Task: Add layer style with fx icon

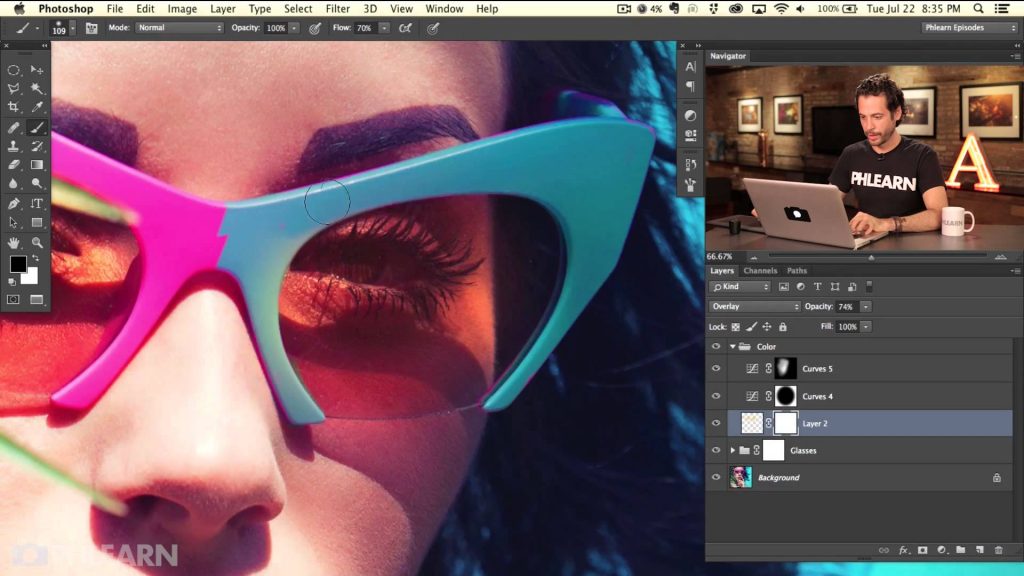Action: [903, 550]
